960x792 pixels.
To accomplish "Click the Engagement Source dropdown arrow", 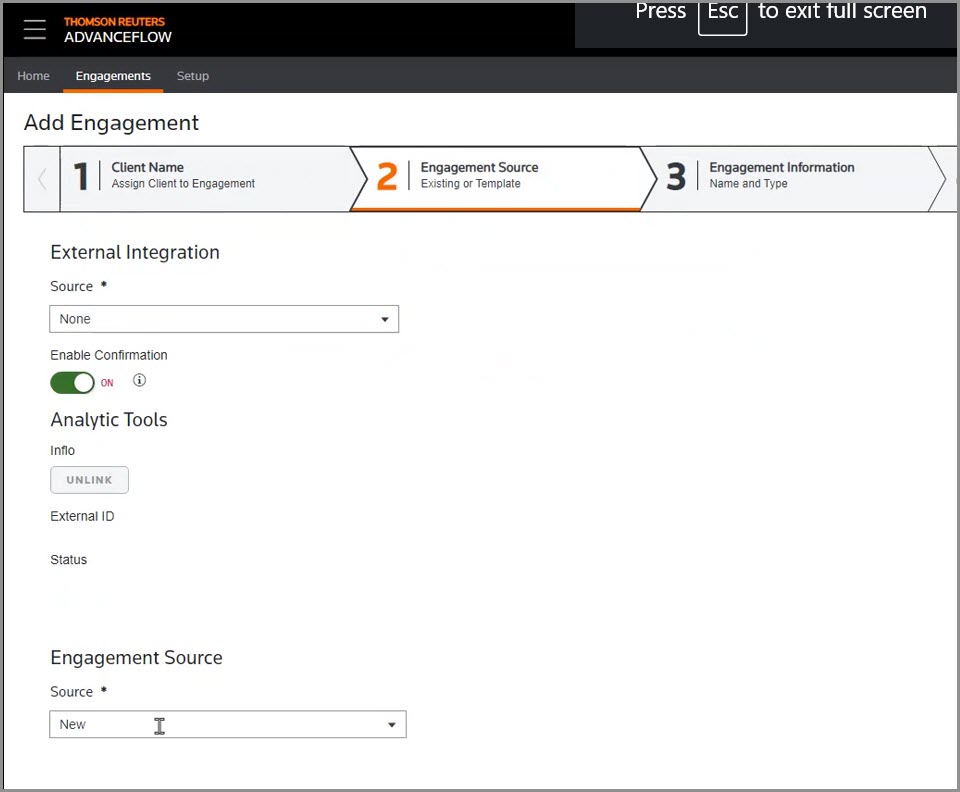I will (x=391, y=724).
